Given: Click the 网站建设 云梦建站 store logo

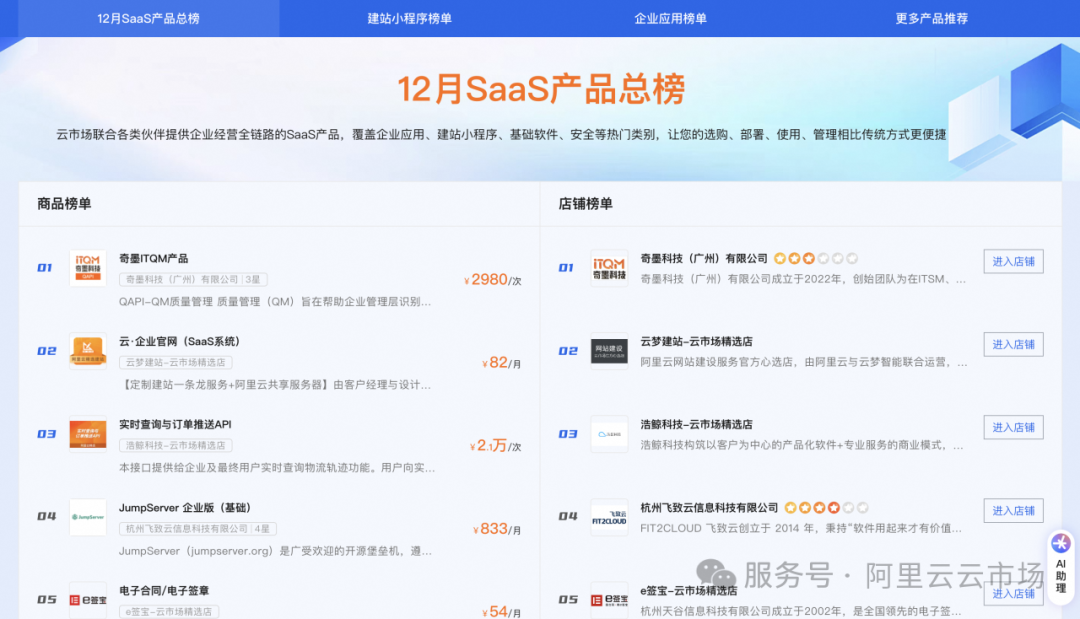Looking at the screenshot, I should point(610,348).
